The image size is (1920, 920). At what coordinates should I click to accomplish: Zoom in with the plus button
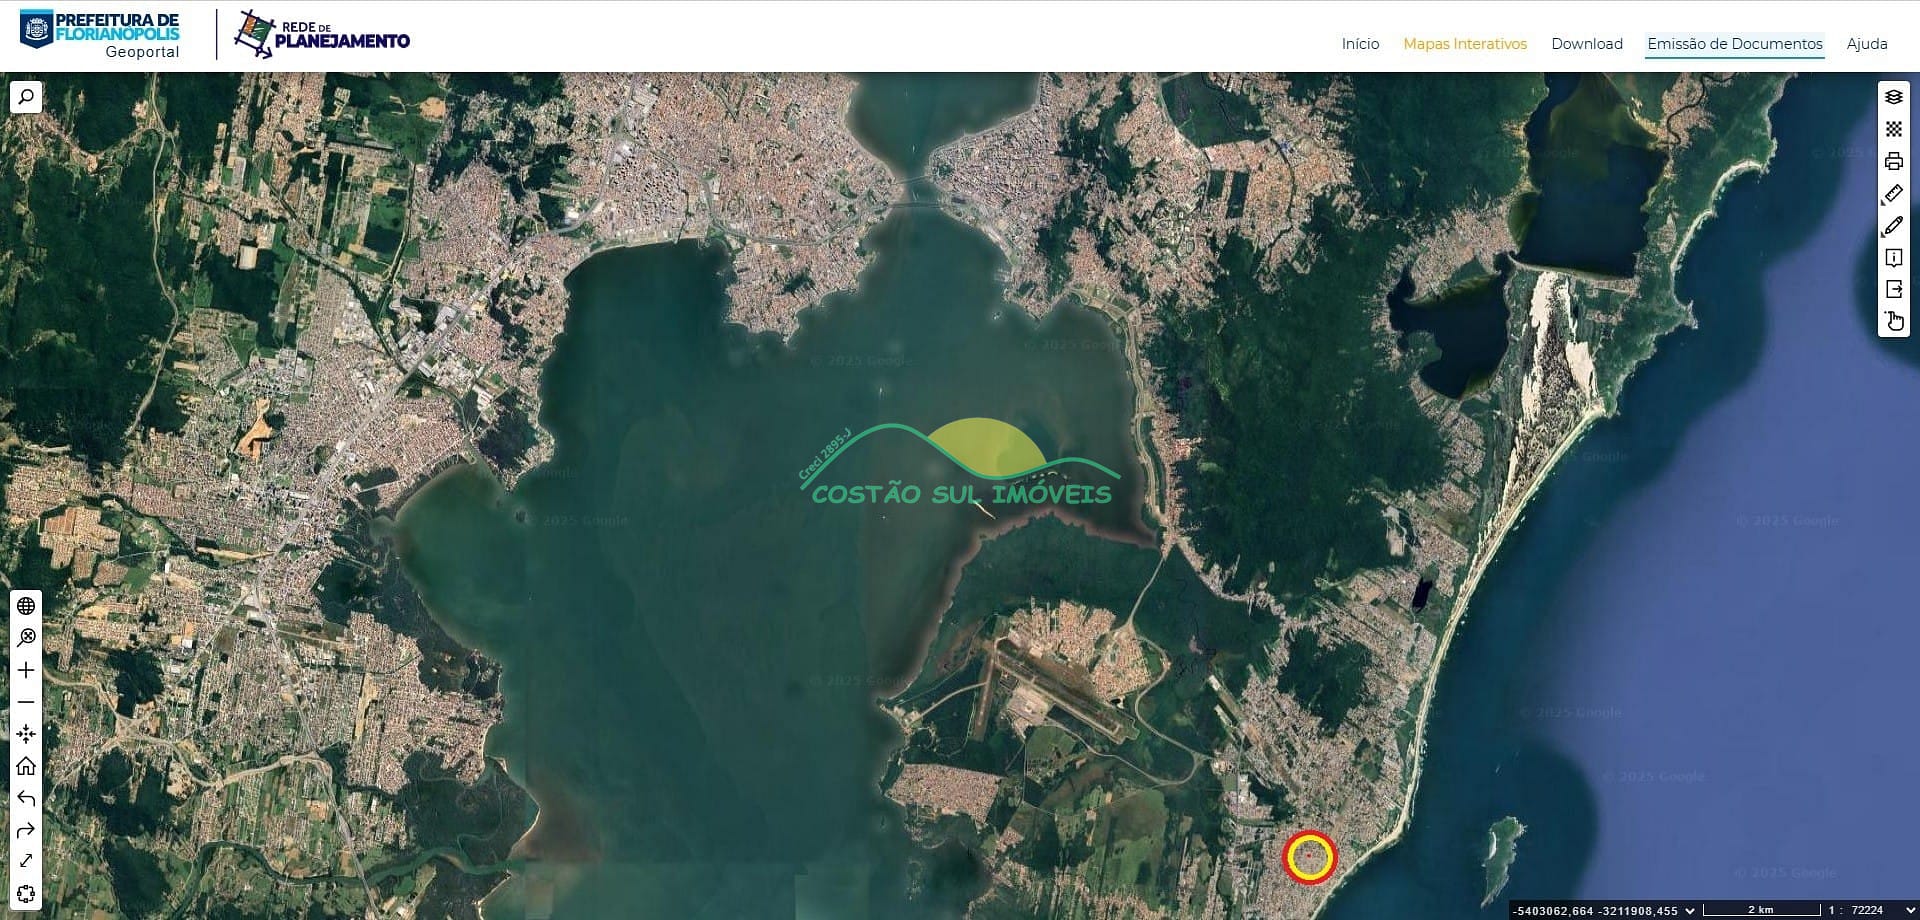point(26,670)
